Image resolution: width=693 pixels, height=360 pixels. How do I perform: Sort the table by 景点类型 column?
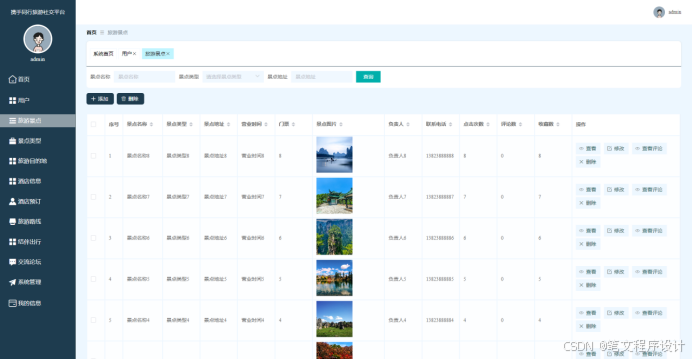tap(191, 125)
